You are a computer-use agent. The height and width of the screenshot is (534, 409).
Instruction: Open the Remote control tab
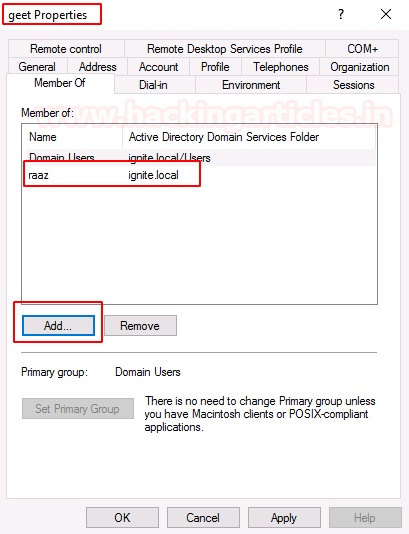click(66, 49)
